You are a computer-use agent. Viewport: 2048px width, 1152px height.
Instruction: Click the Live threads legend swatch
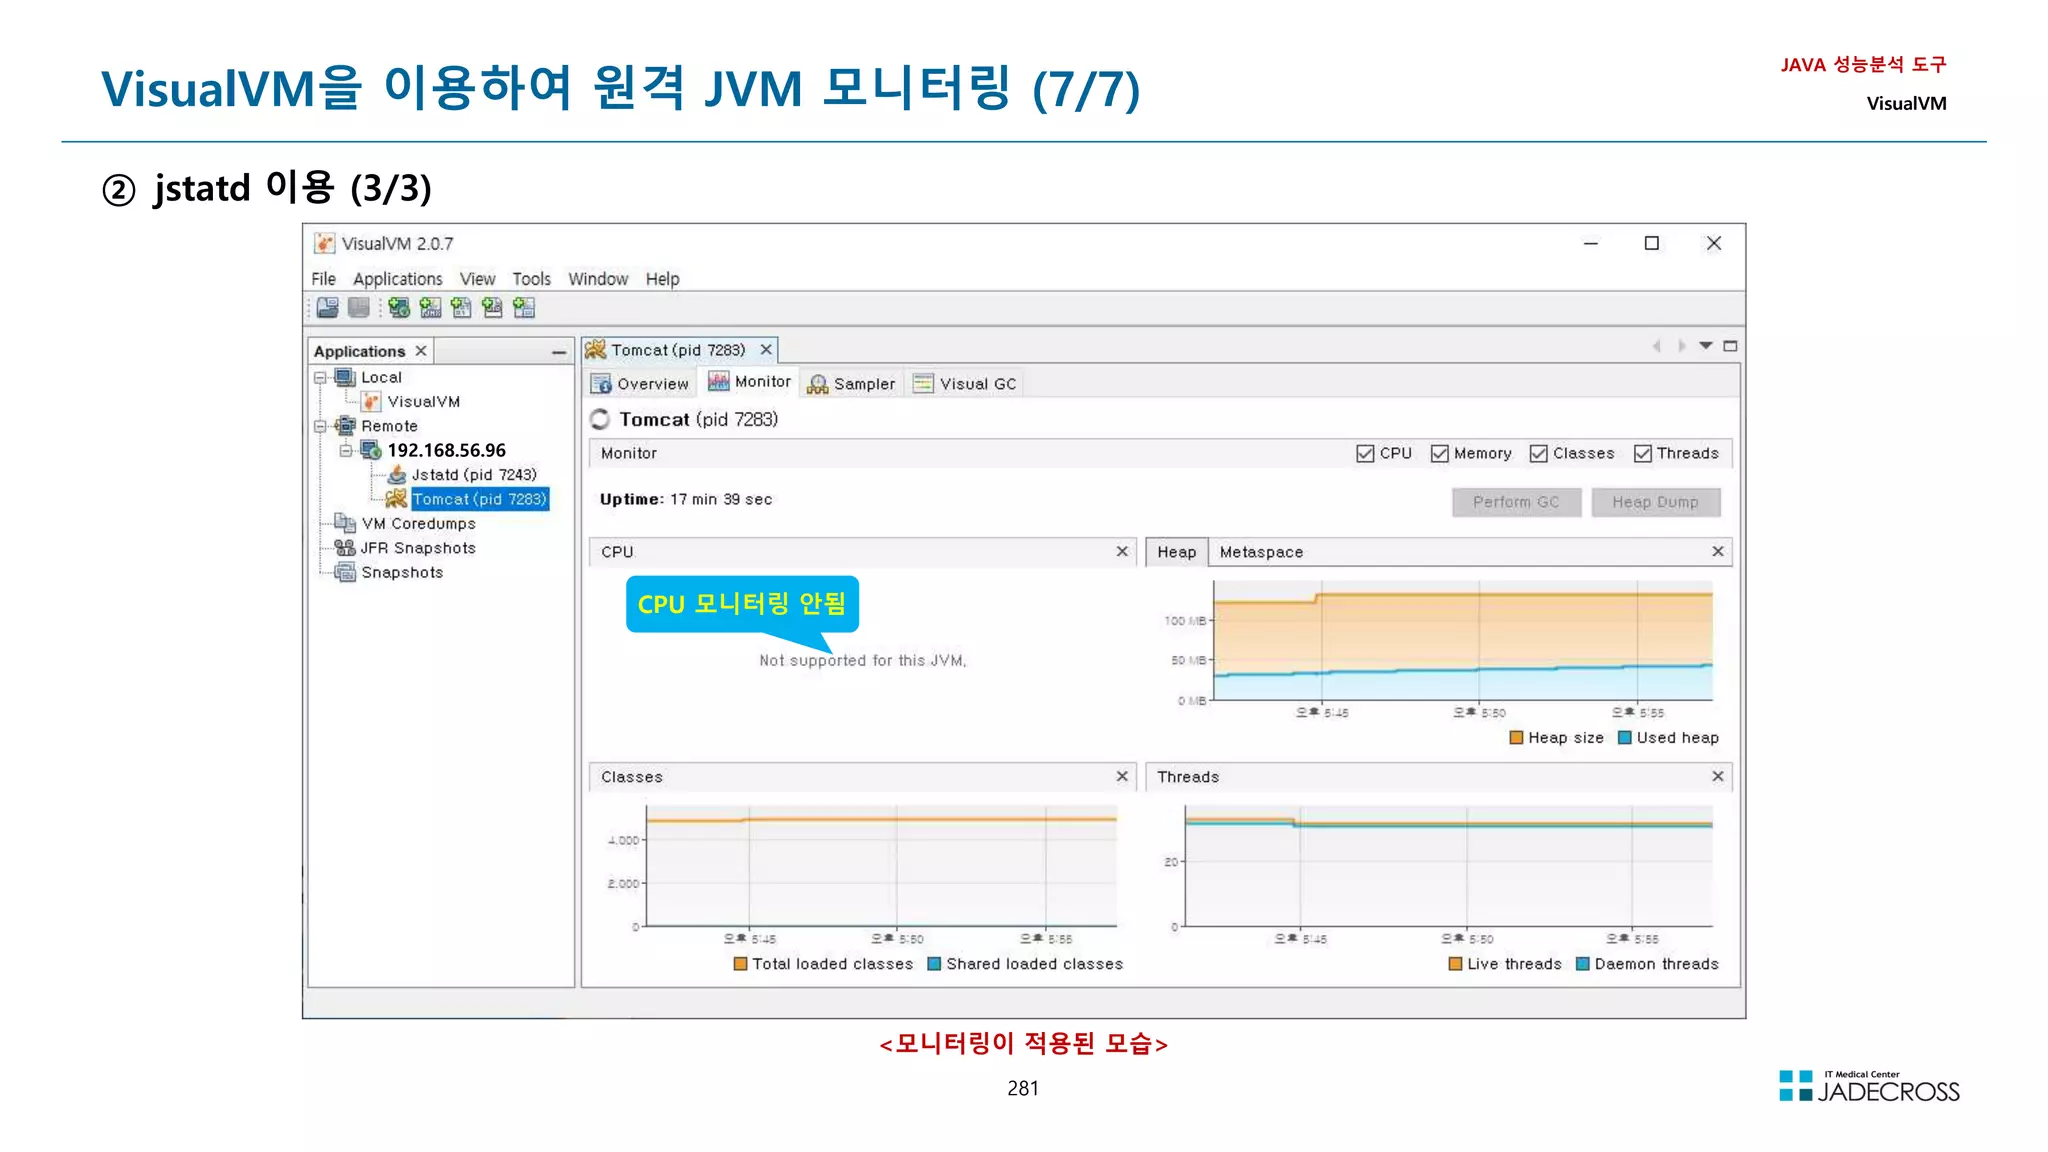tap(1456, 964)
